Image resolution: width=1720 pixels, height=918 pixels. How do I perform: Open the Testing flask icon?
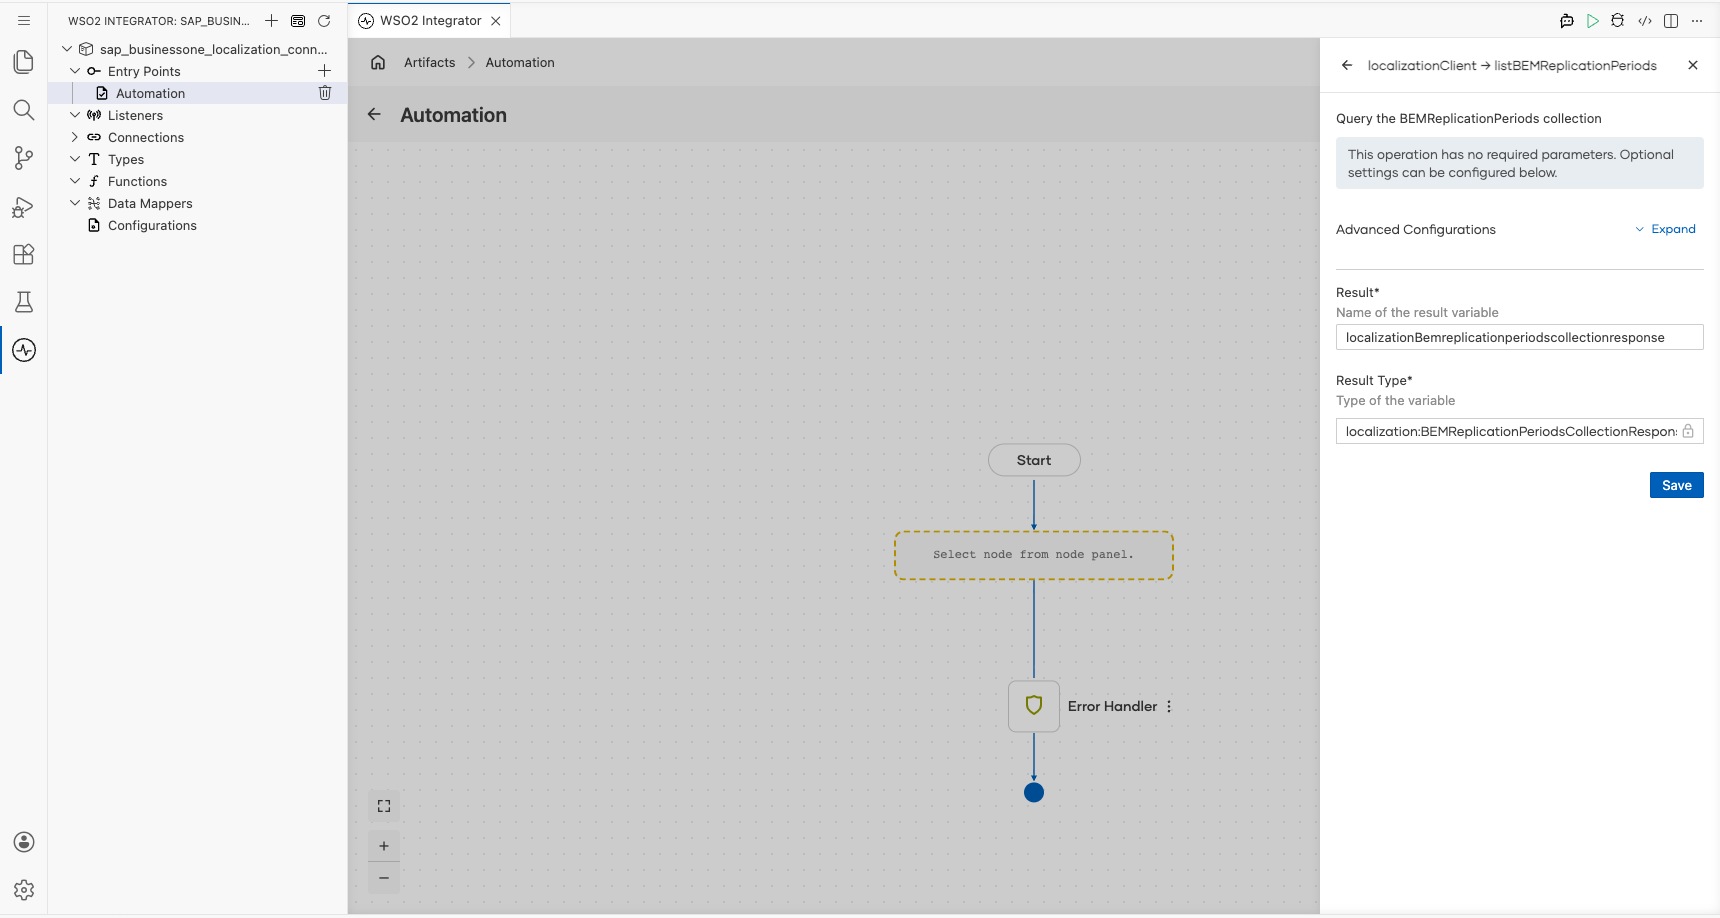(x=24, y=302)
